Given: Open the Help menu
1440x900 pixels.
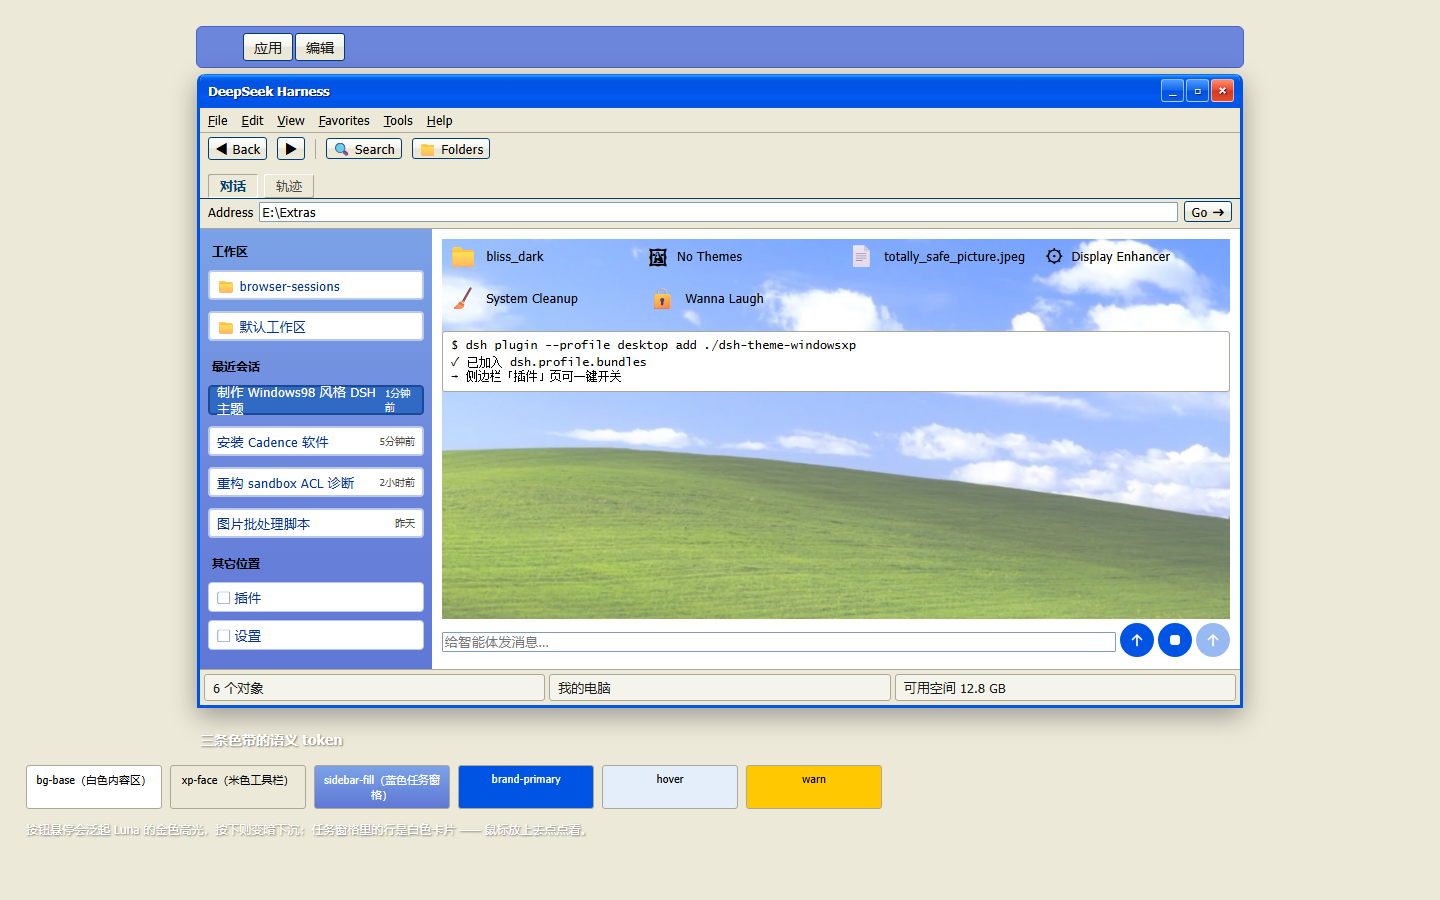Looking at the screenshot, I should pyautogui.click(x=440, y=121).
